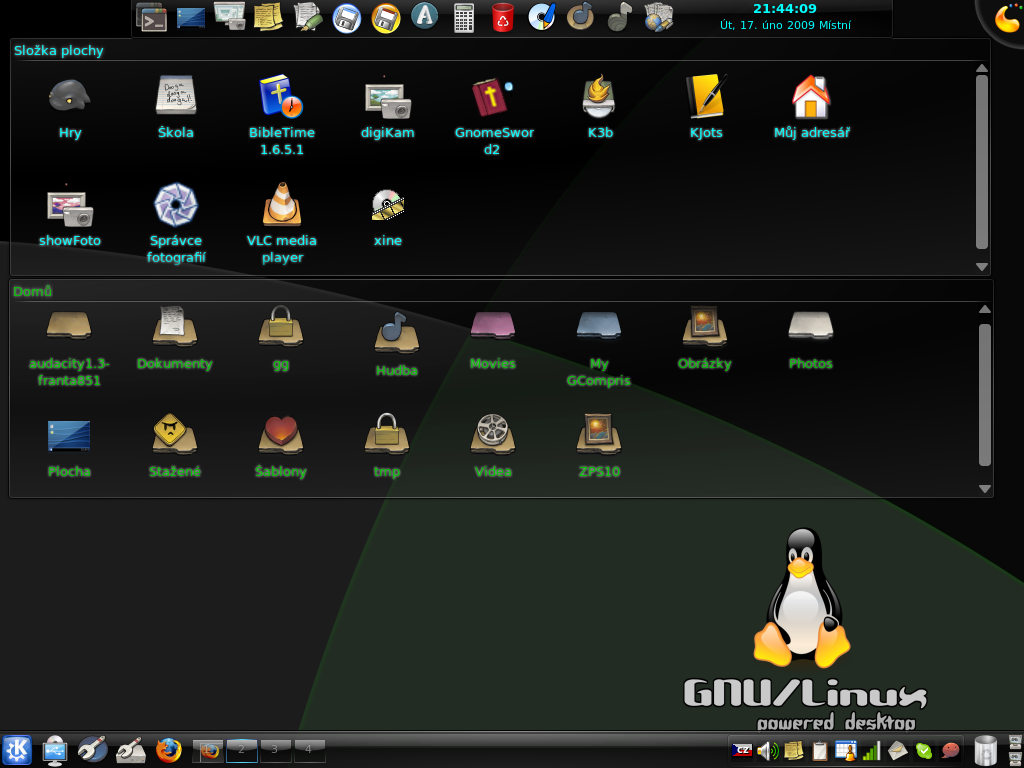Click the screenshot camera icon in top panel
The width and height of the screenshot is (1024, 768).
230,16
